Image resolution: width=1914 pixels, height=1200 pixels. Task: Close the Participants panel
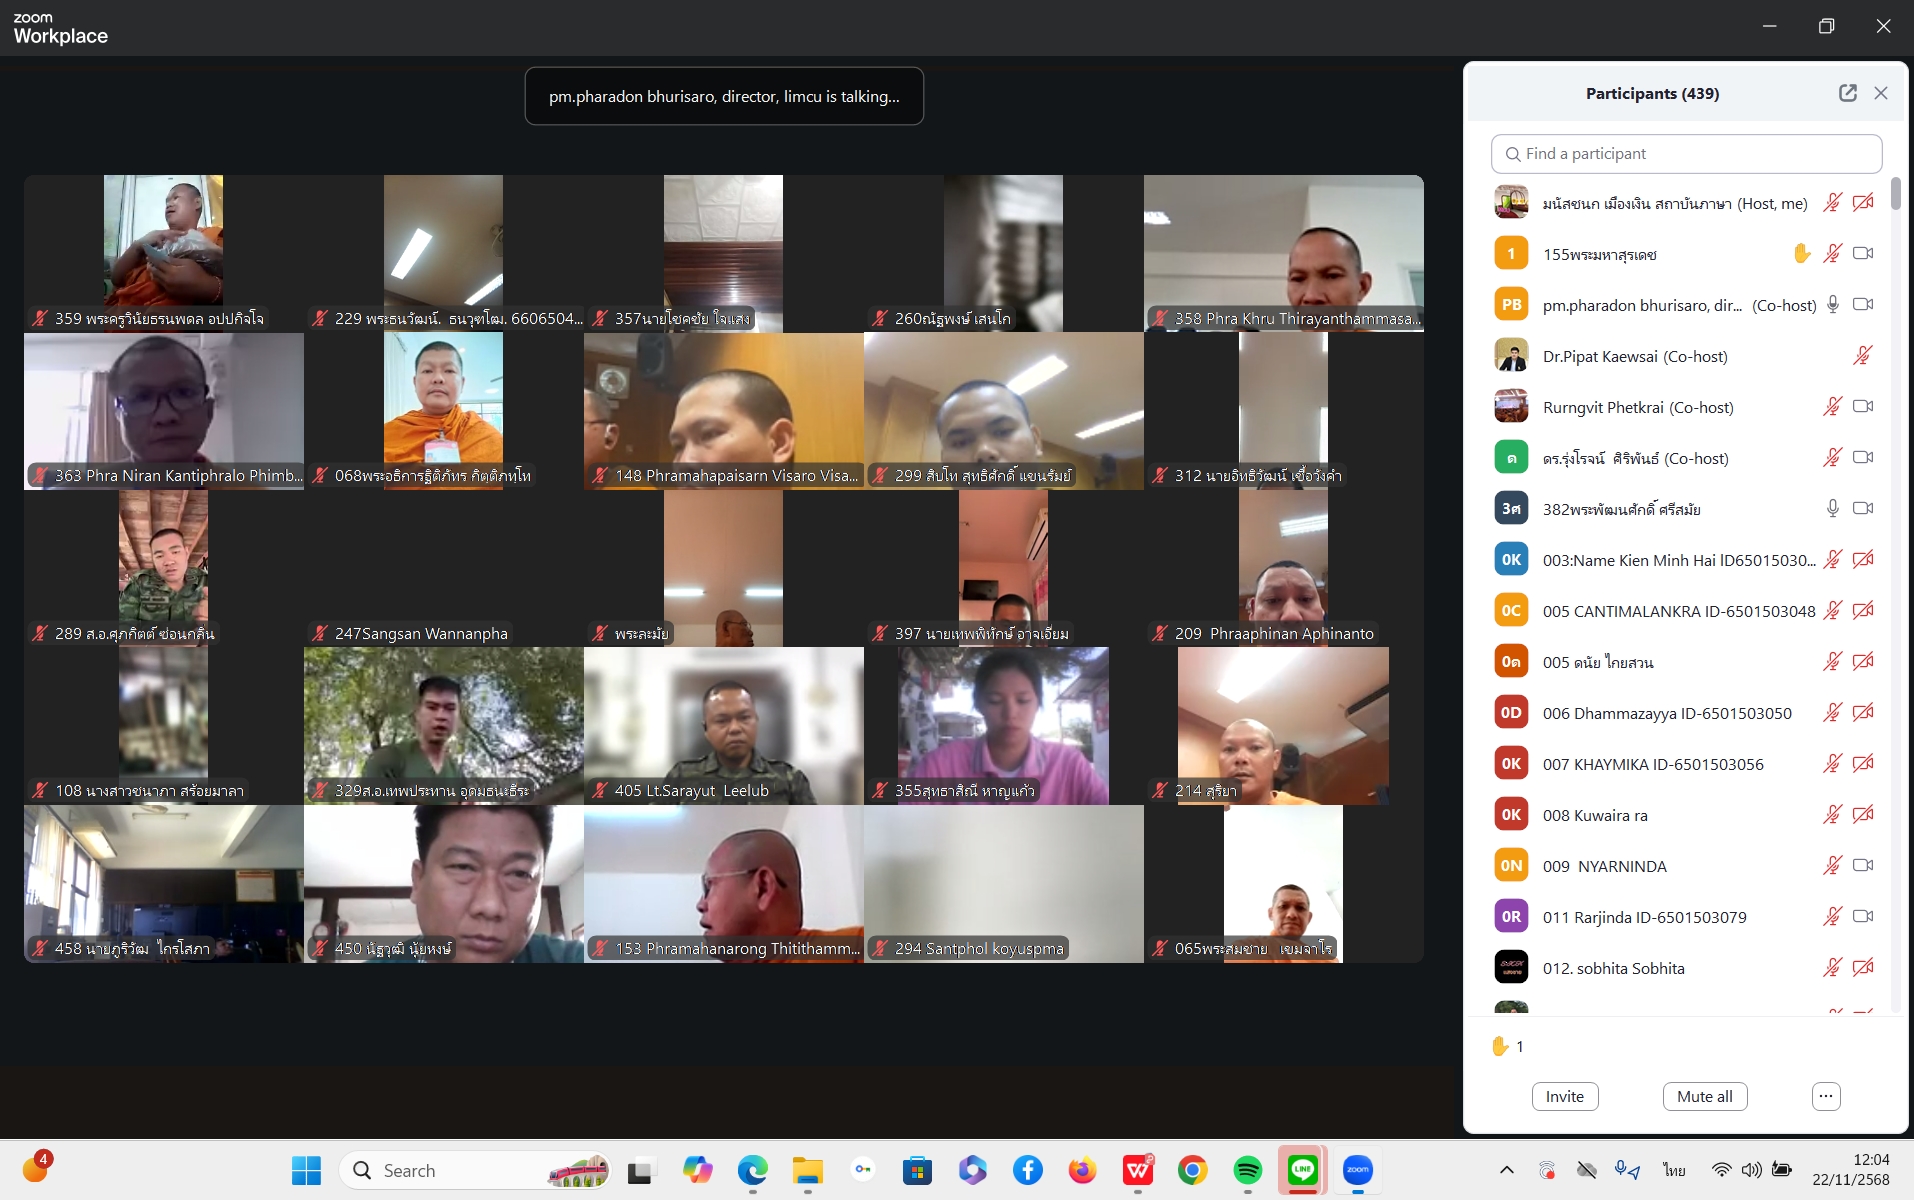tap(1881, 93)
